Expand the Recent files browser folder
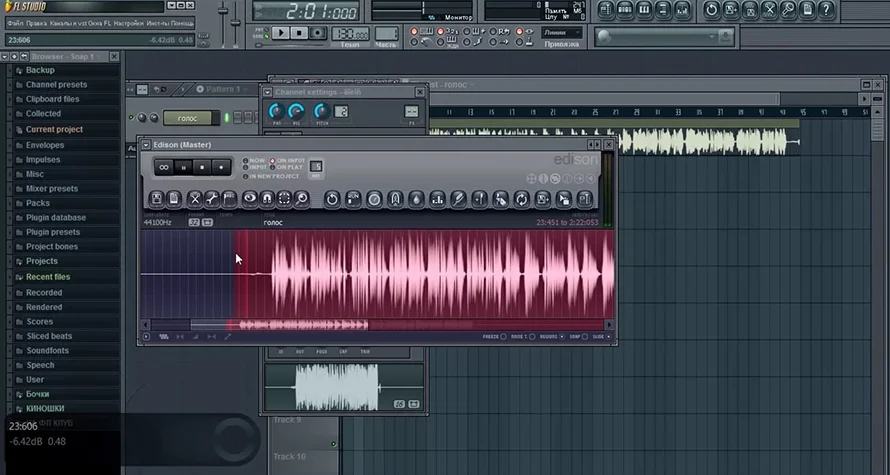The width and height of the screenshot is (890, 475). (47, 277)
